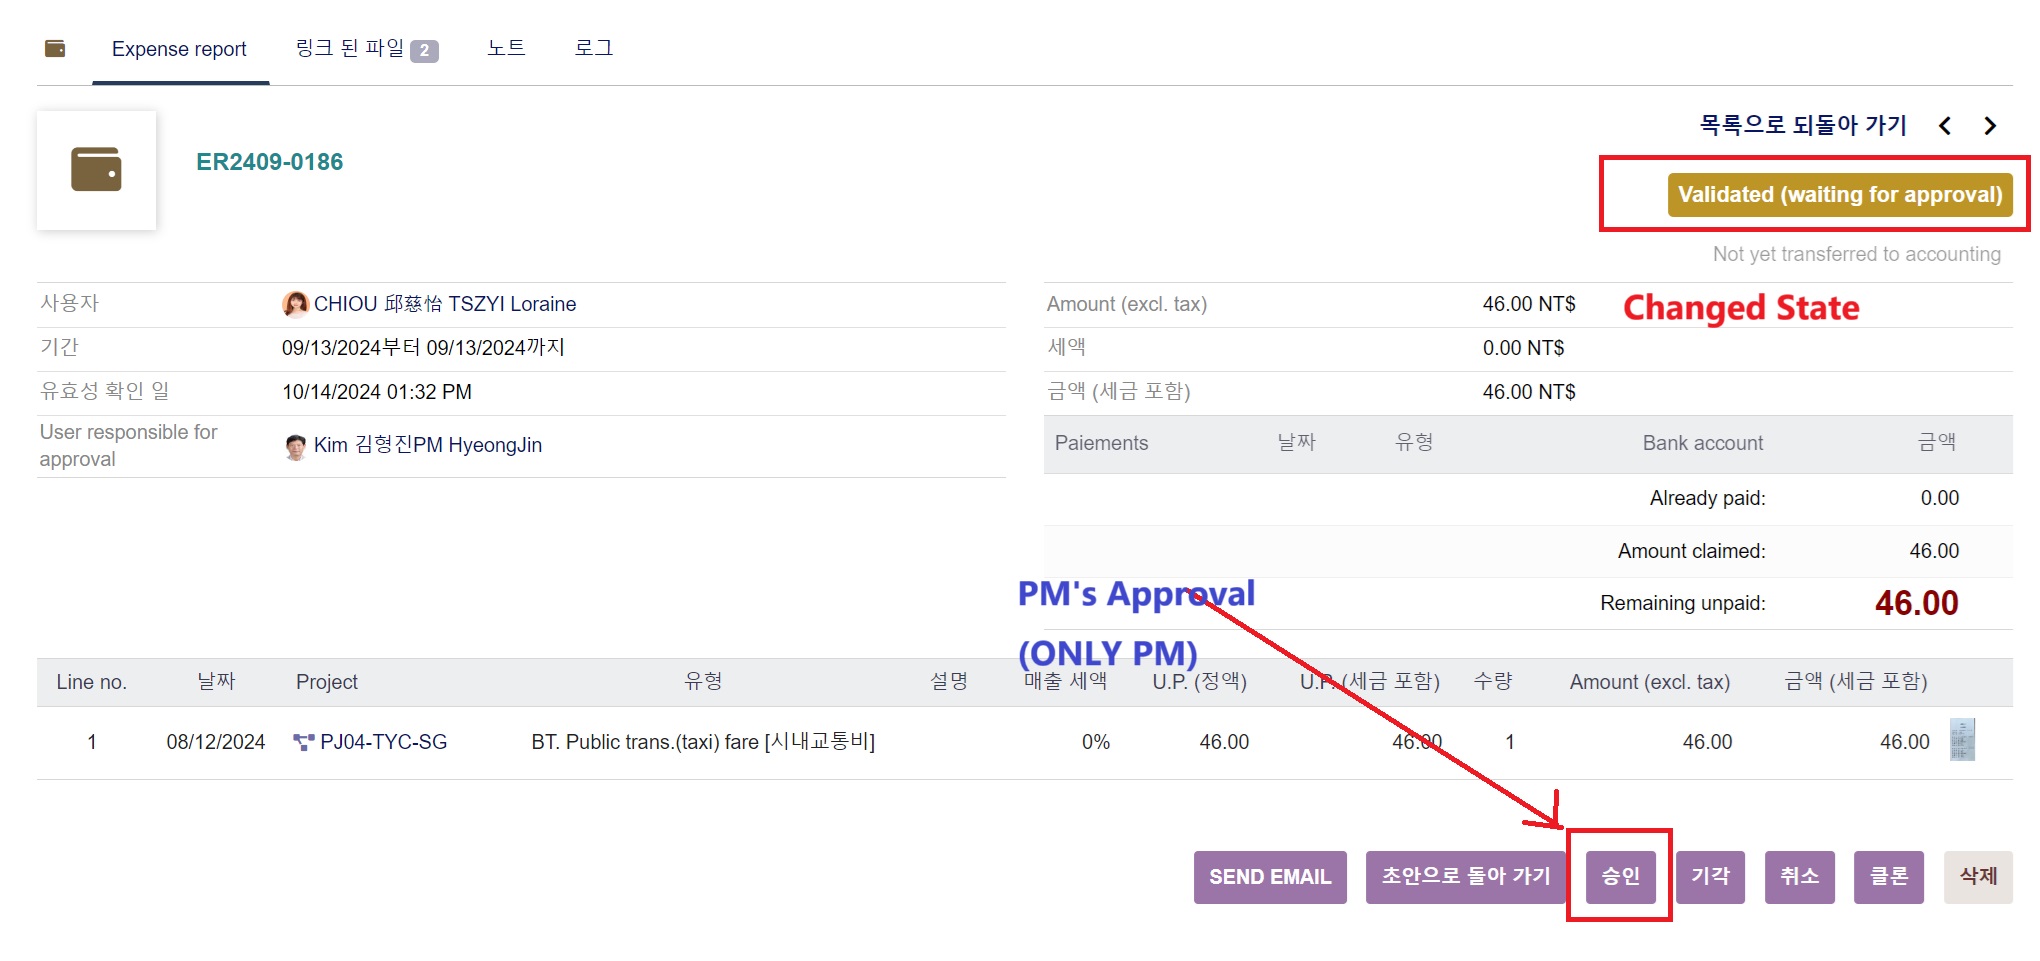Viewport: 2040px width, 961px height.
Task: Open the 로그 tab
Action: (x=593, y=49)
